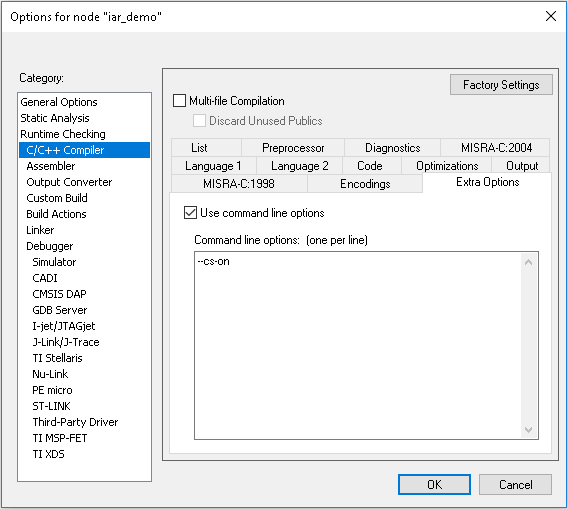Open the Language 2 tab

coord(300,166)
